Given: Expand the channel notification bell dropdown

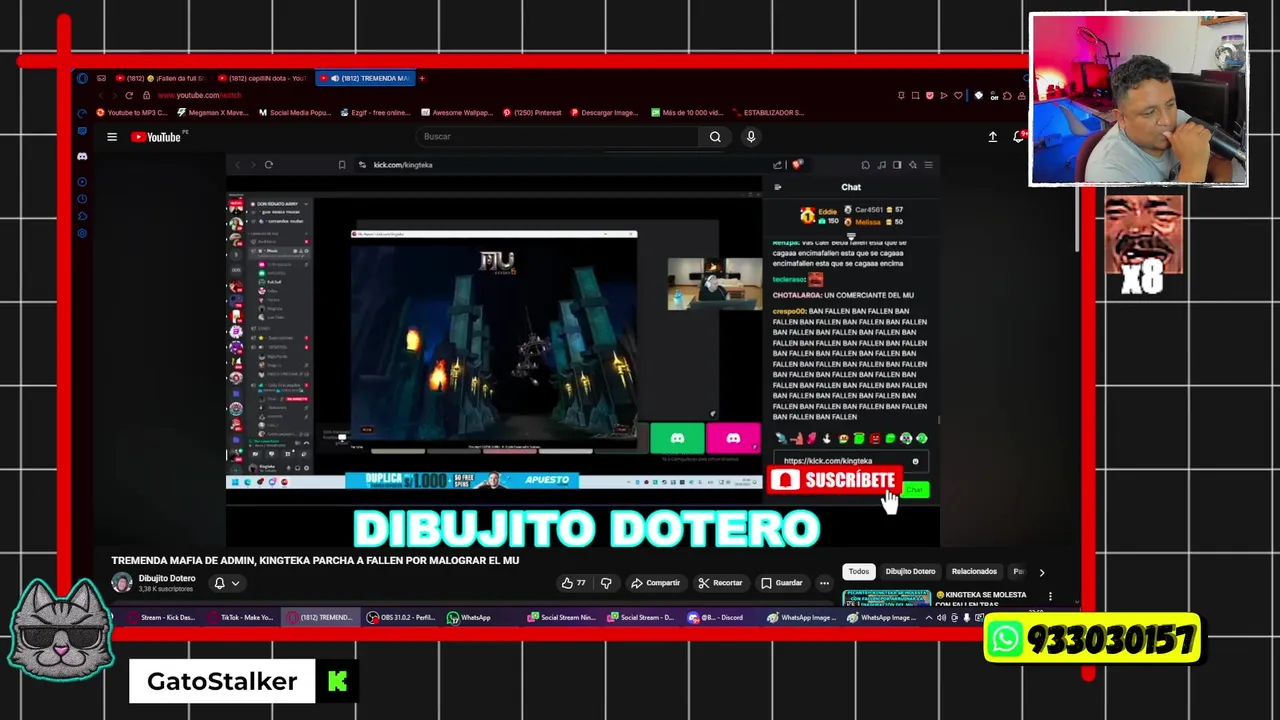Looking at the screenshot, I should click(x=227, y=583).
